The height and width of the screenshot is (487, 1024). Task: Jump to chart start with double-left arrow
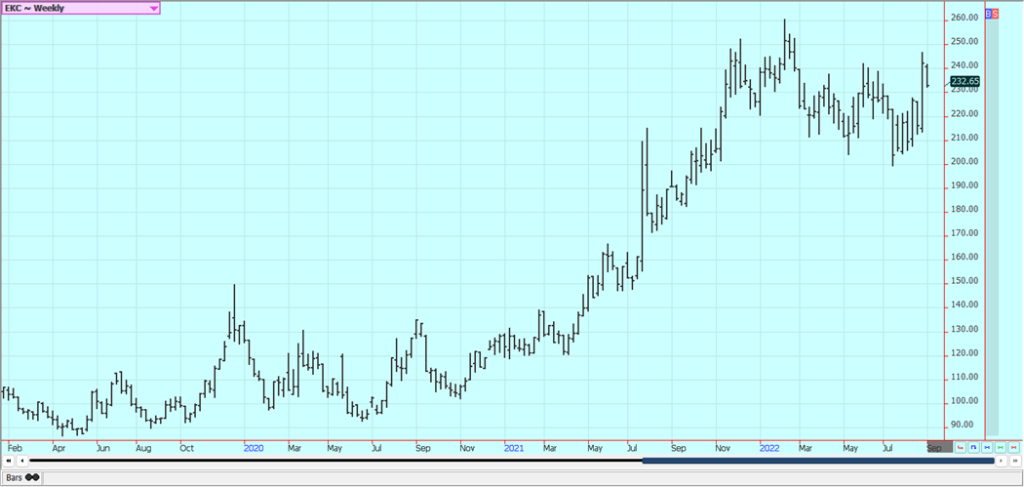coord(8,461)
